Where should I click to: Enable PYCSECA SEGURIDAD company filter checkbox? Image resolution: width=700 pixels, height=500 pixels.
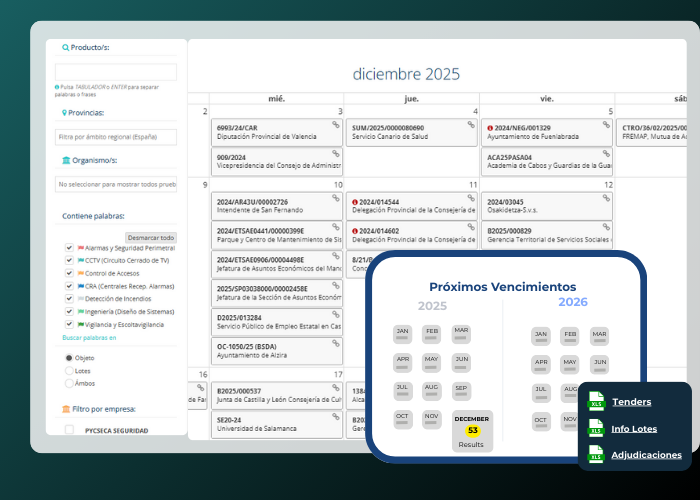(69, 430)
